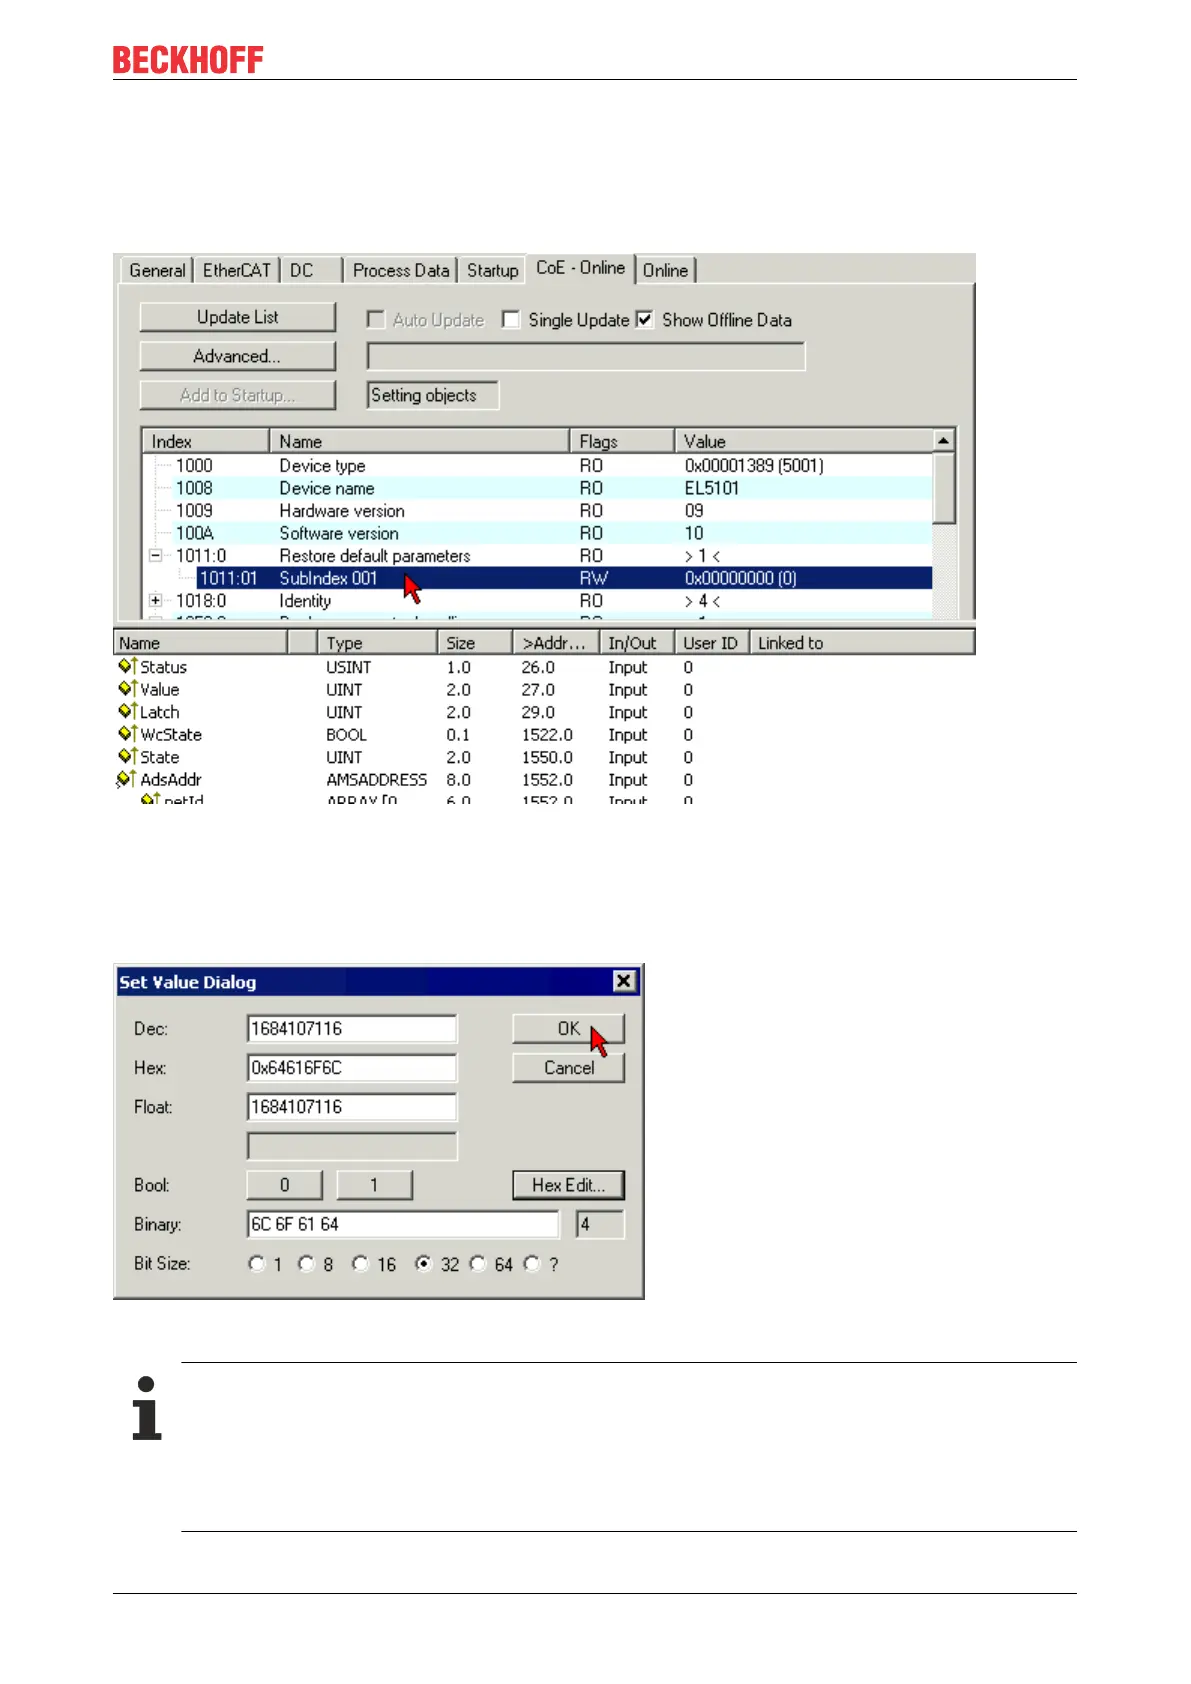Click the AMSADDRESS type cell

click(377, 779)
